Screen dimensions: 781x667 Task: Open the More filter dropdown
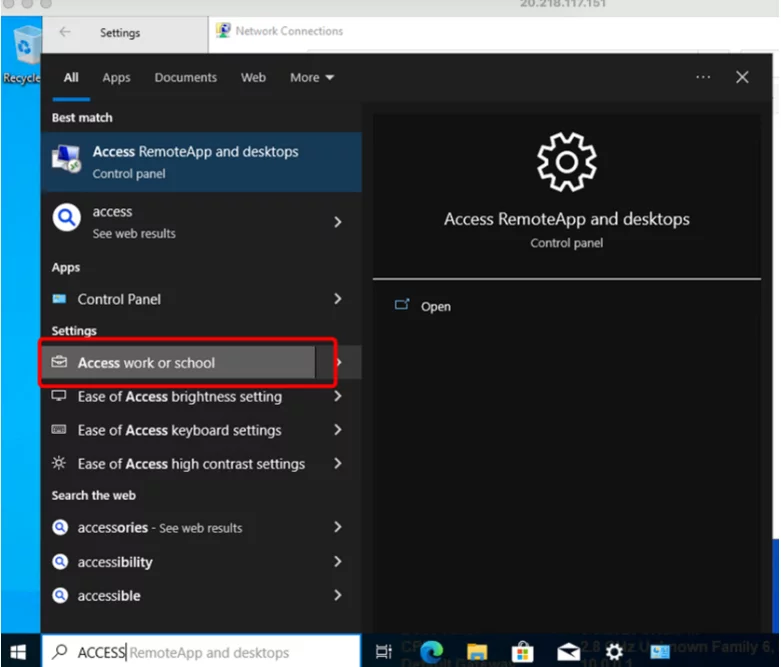(x=312, y=78)
